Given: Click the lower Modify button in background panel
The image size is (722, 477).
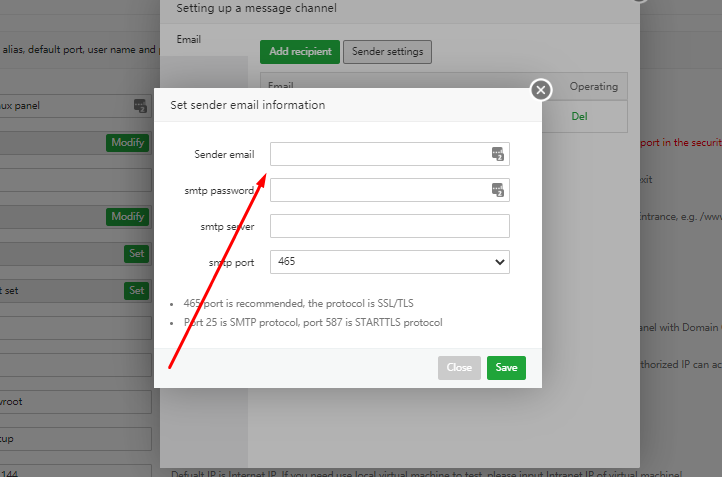Looking at the screenshot, I should pyautogui.click(x=128, y=216).
